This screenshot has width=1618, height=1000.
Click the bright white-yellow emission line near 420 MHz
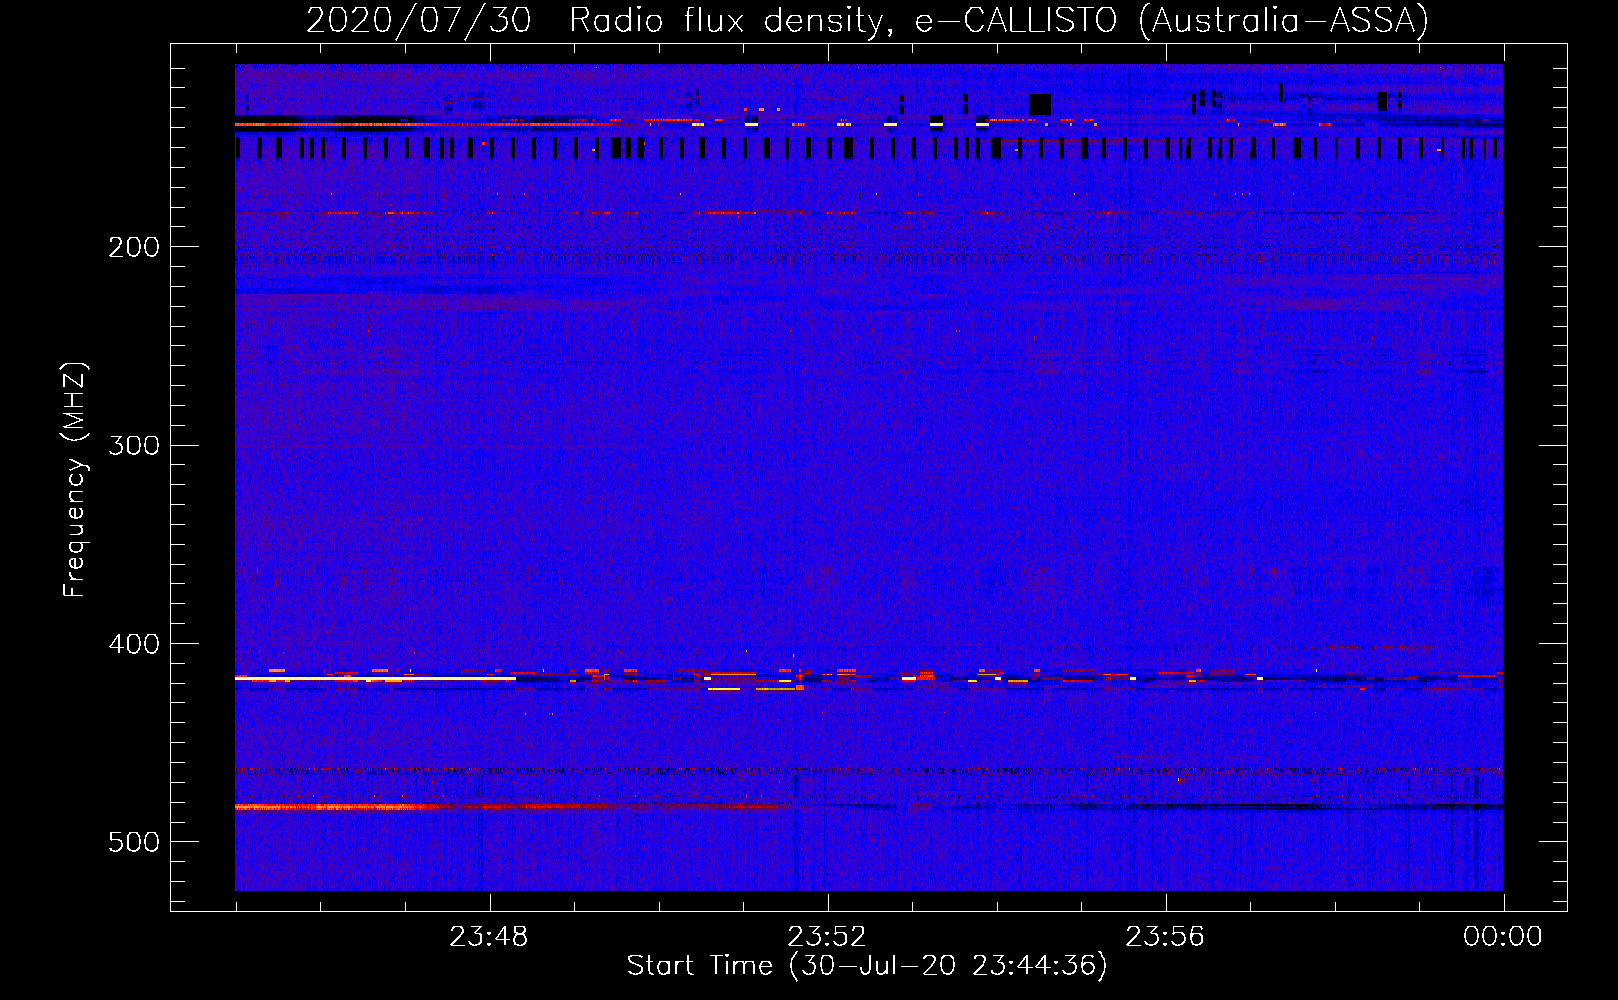pyautogui.click(x=375, y=678)
